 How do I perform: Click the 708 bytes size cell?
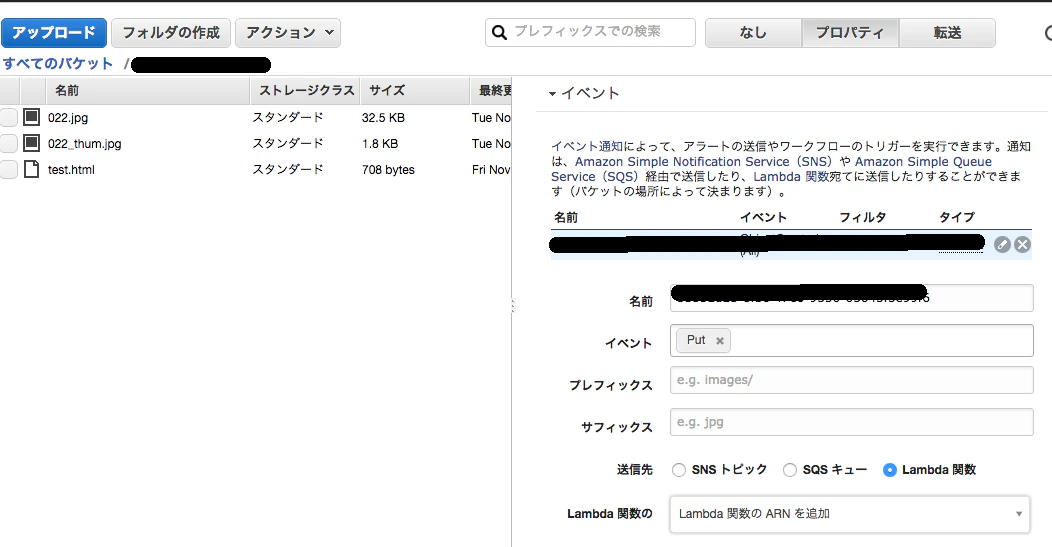[388, 170]
